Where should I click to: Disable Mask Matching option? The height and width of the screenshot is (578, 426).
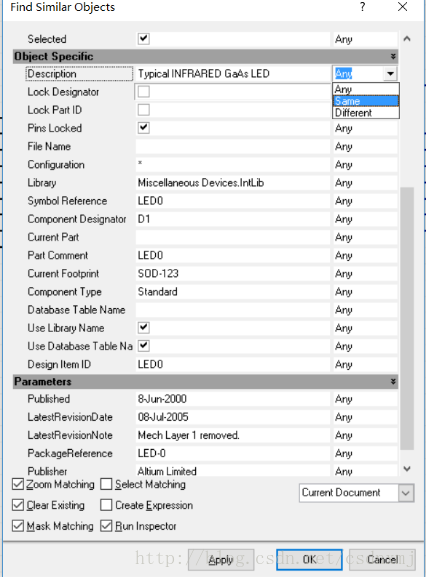coord(18,526)
